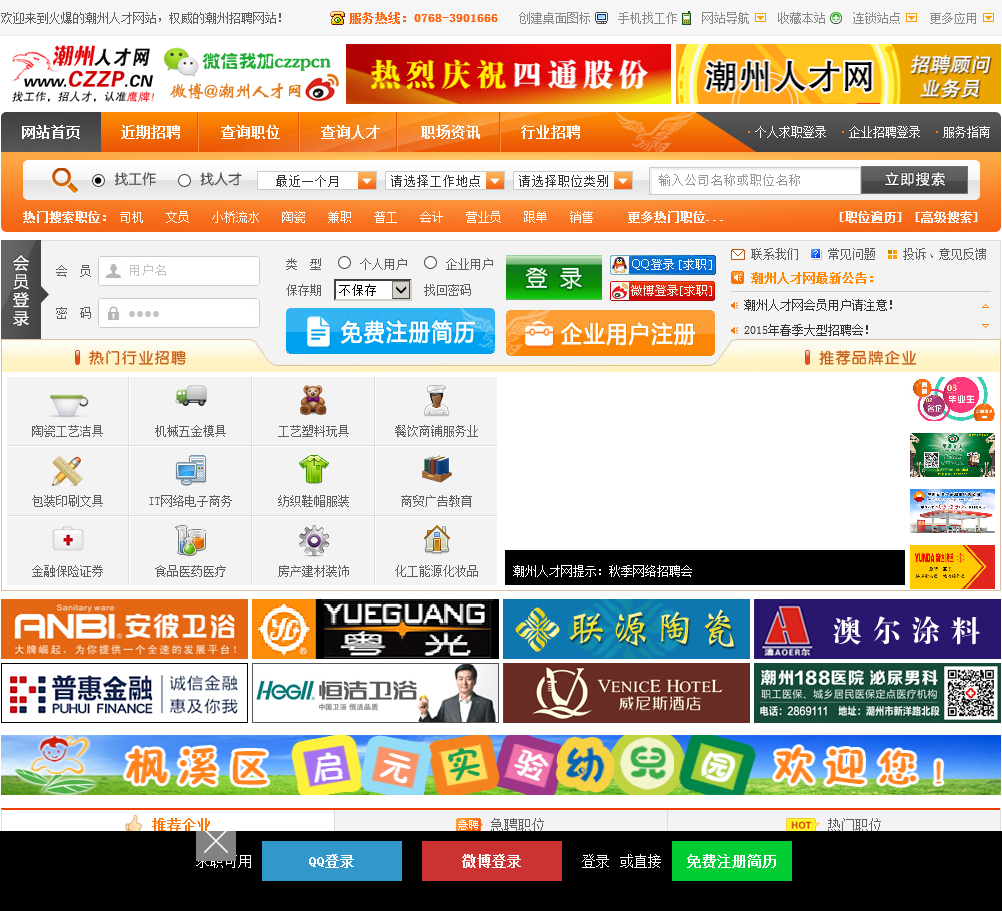Viewport: 1002px width, 911px height.
Task: Go to the 网站首页 tab
Action: (51, 132)
